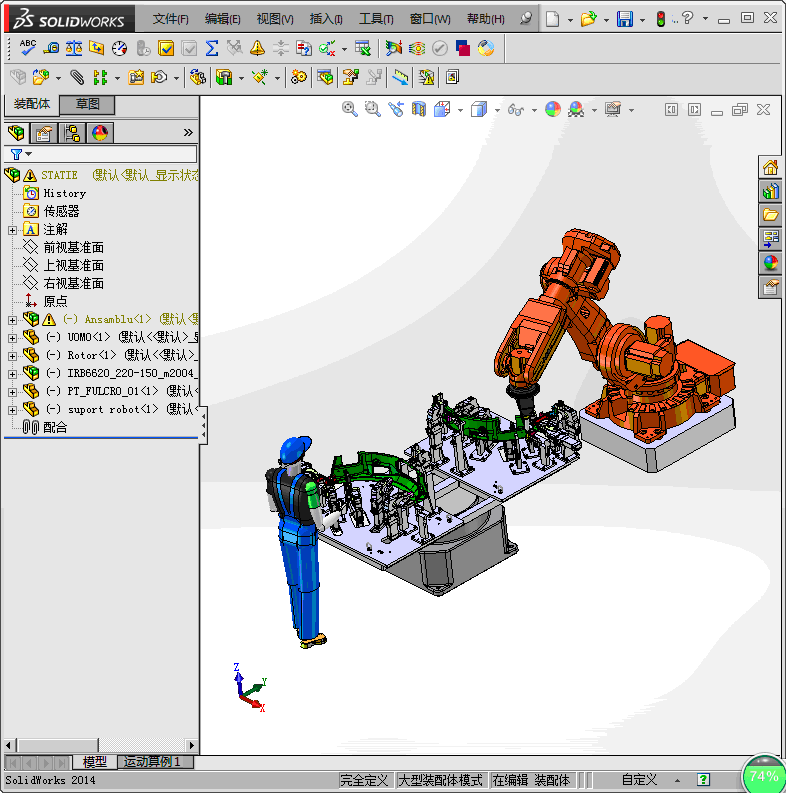
Task: Click Zoom to Fit in viewport toolbar
Action: pyautogui.click(x=350, y=109)
